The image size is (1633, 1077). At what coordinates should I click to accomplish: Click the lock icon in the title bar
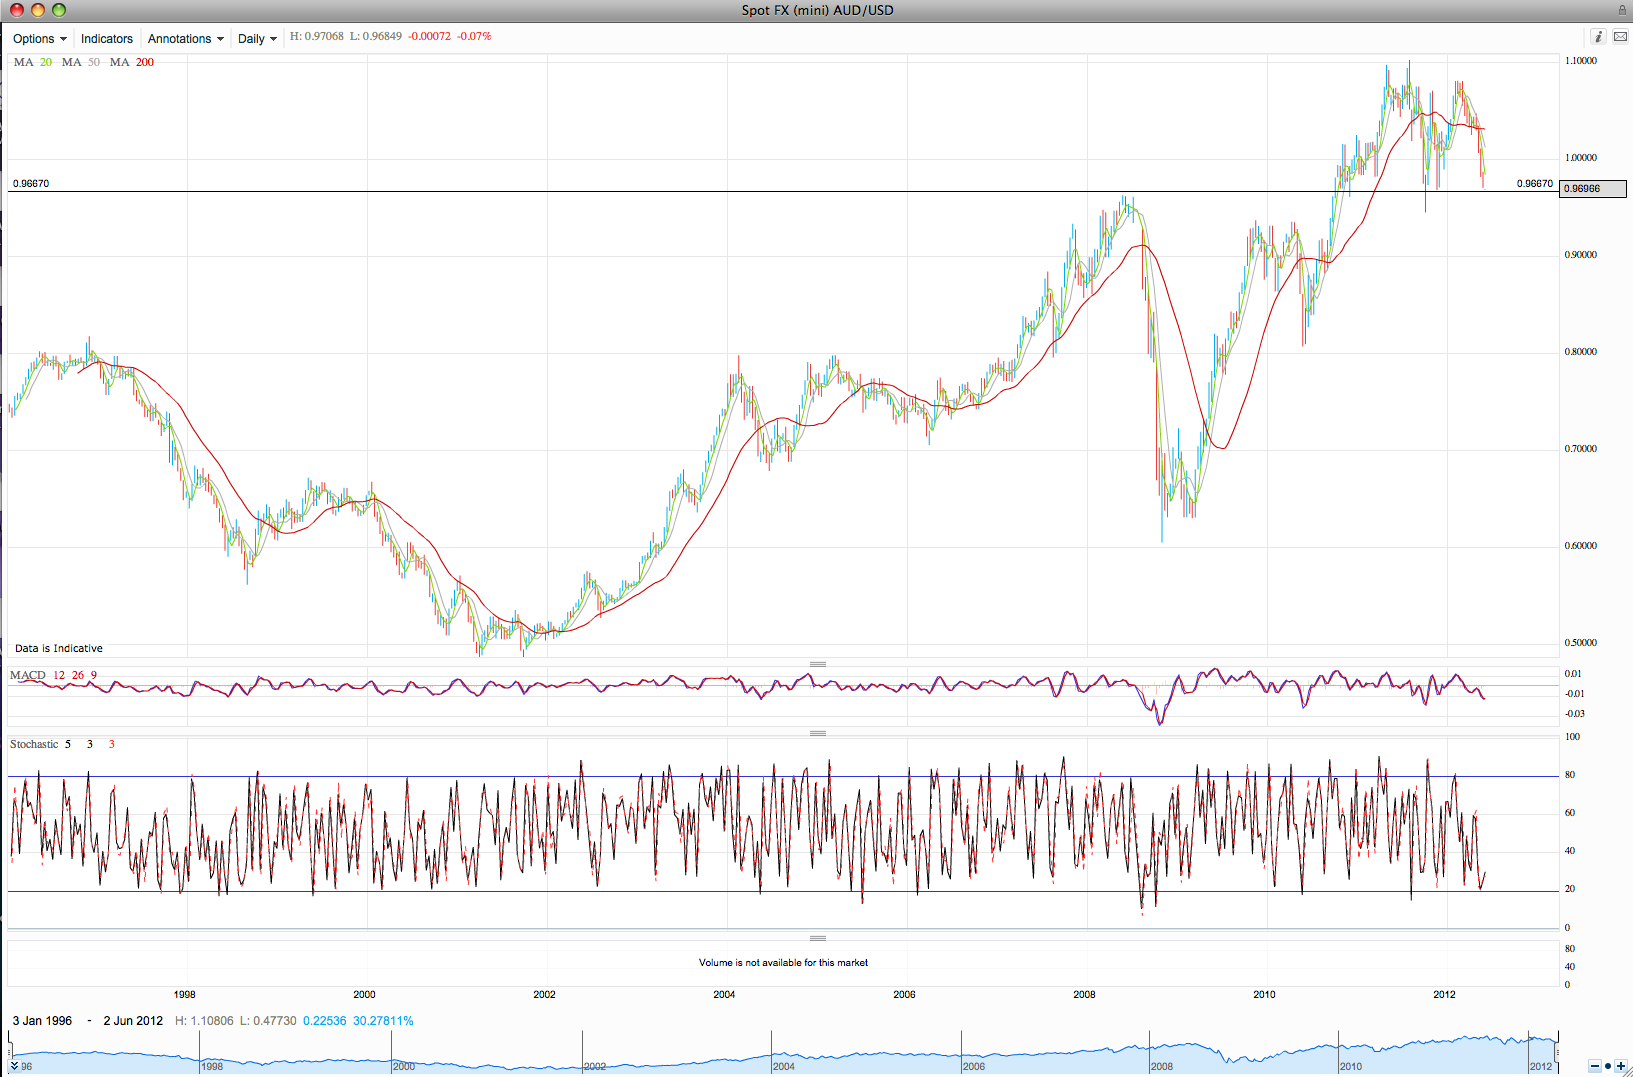(x=1622, y=9)
